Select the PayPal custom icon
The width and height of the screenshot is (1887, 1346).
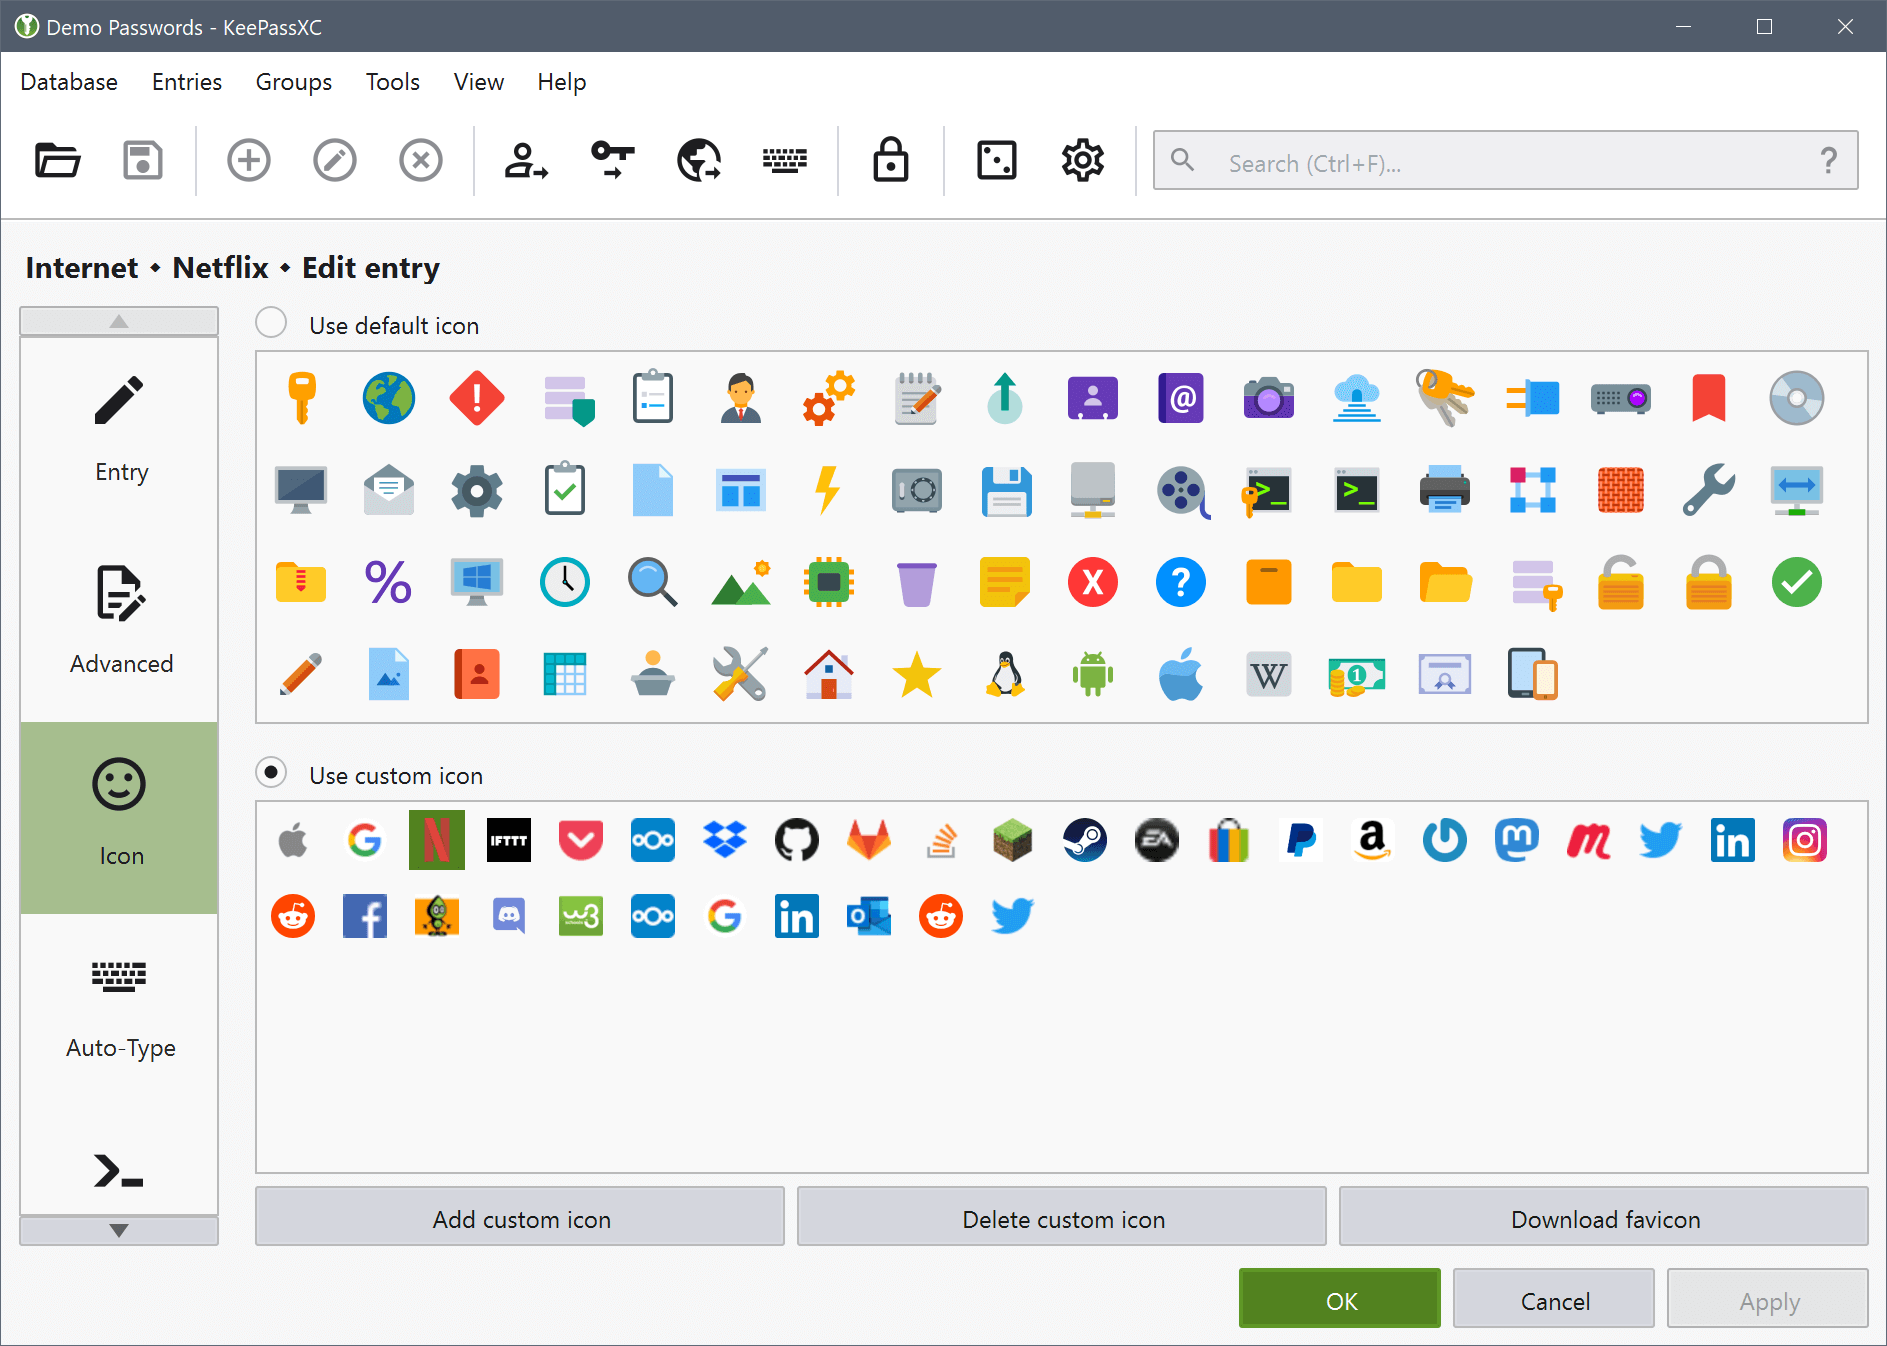click(x=1300, y=840)
